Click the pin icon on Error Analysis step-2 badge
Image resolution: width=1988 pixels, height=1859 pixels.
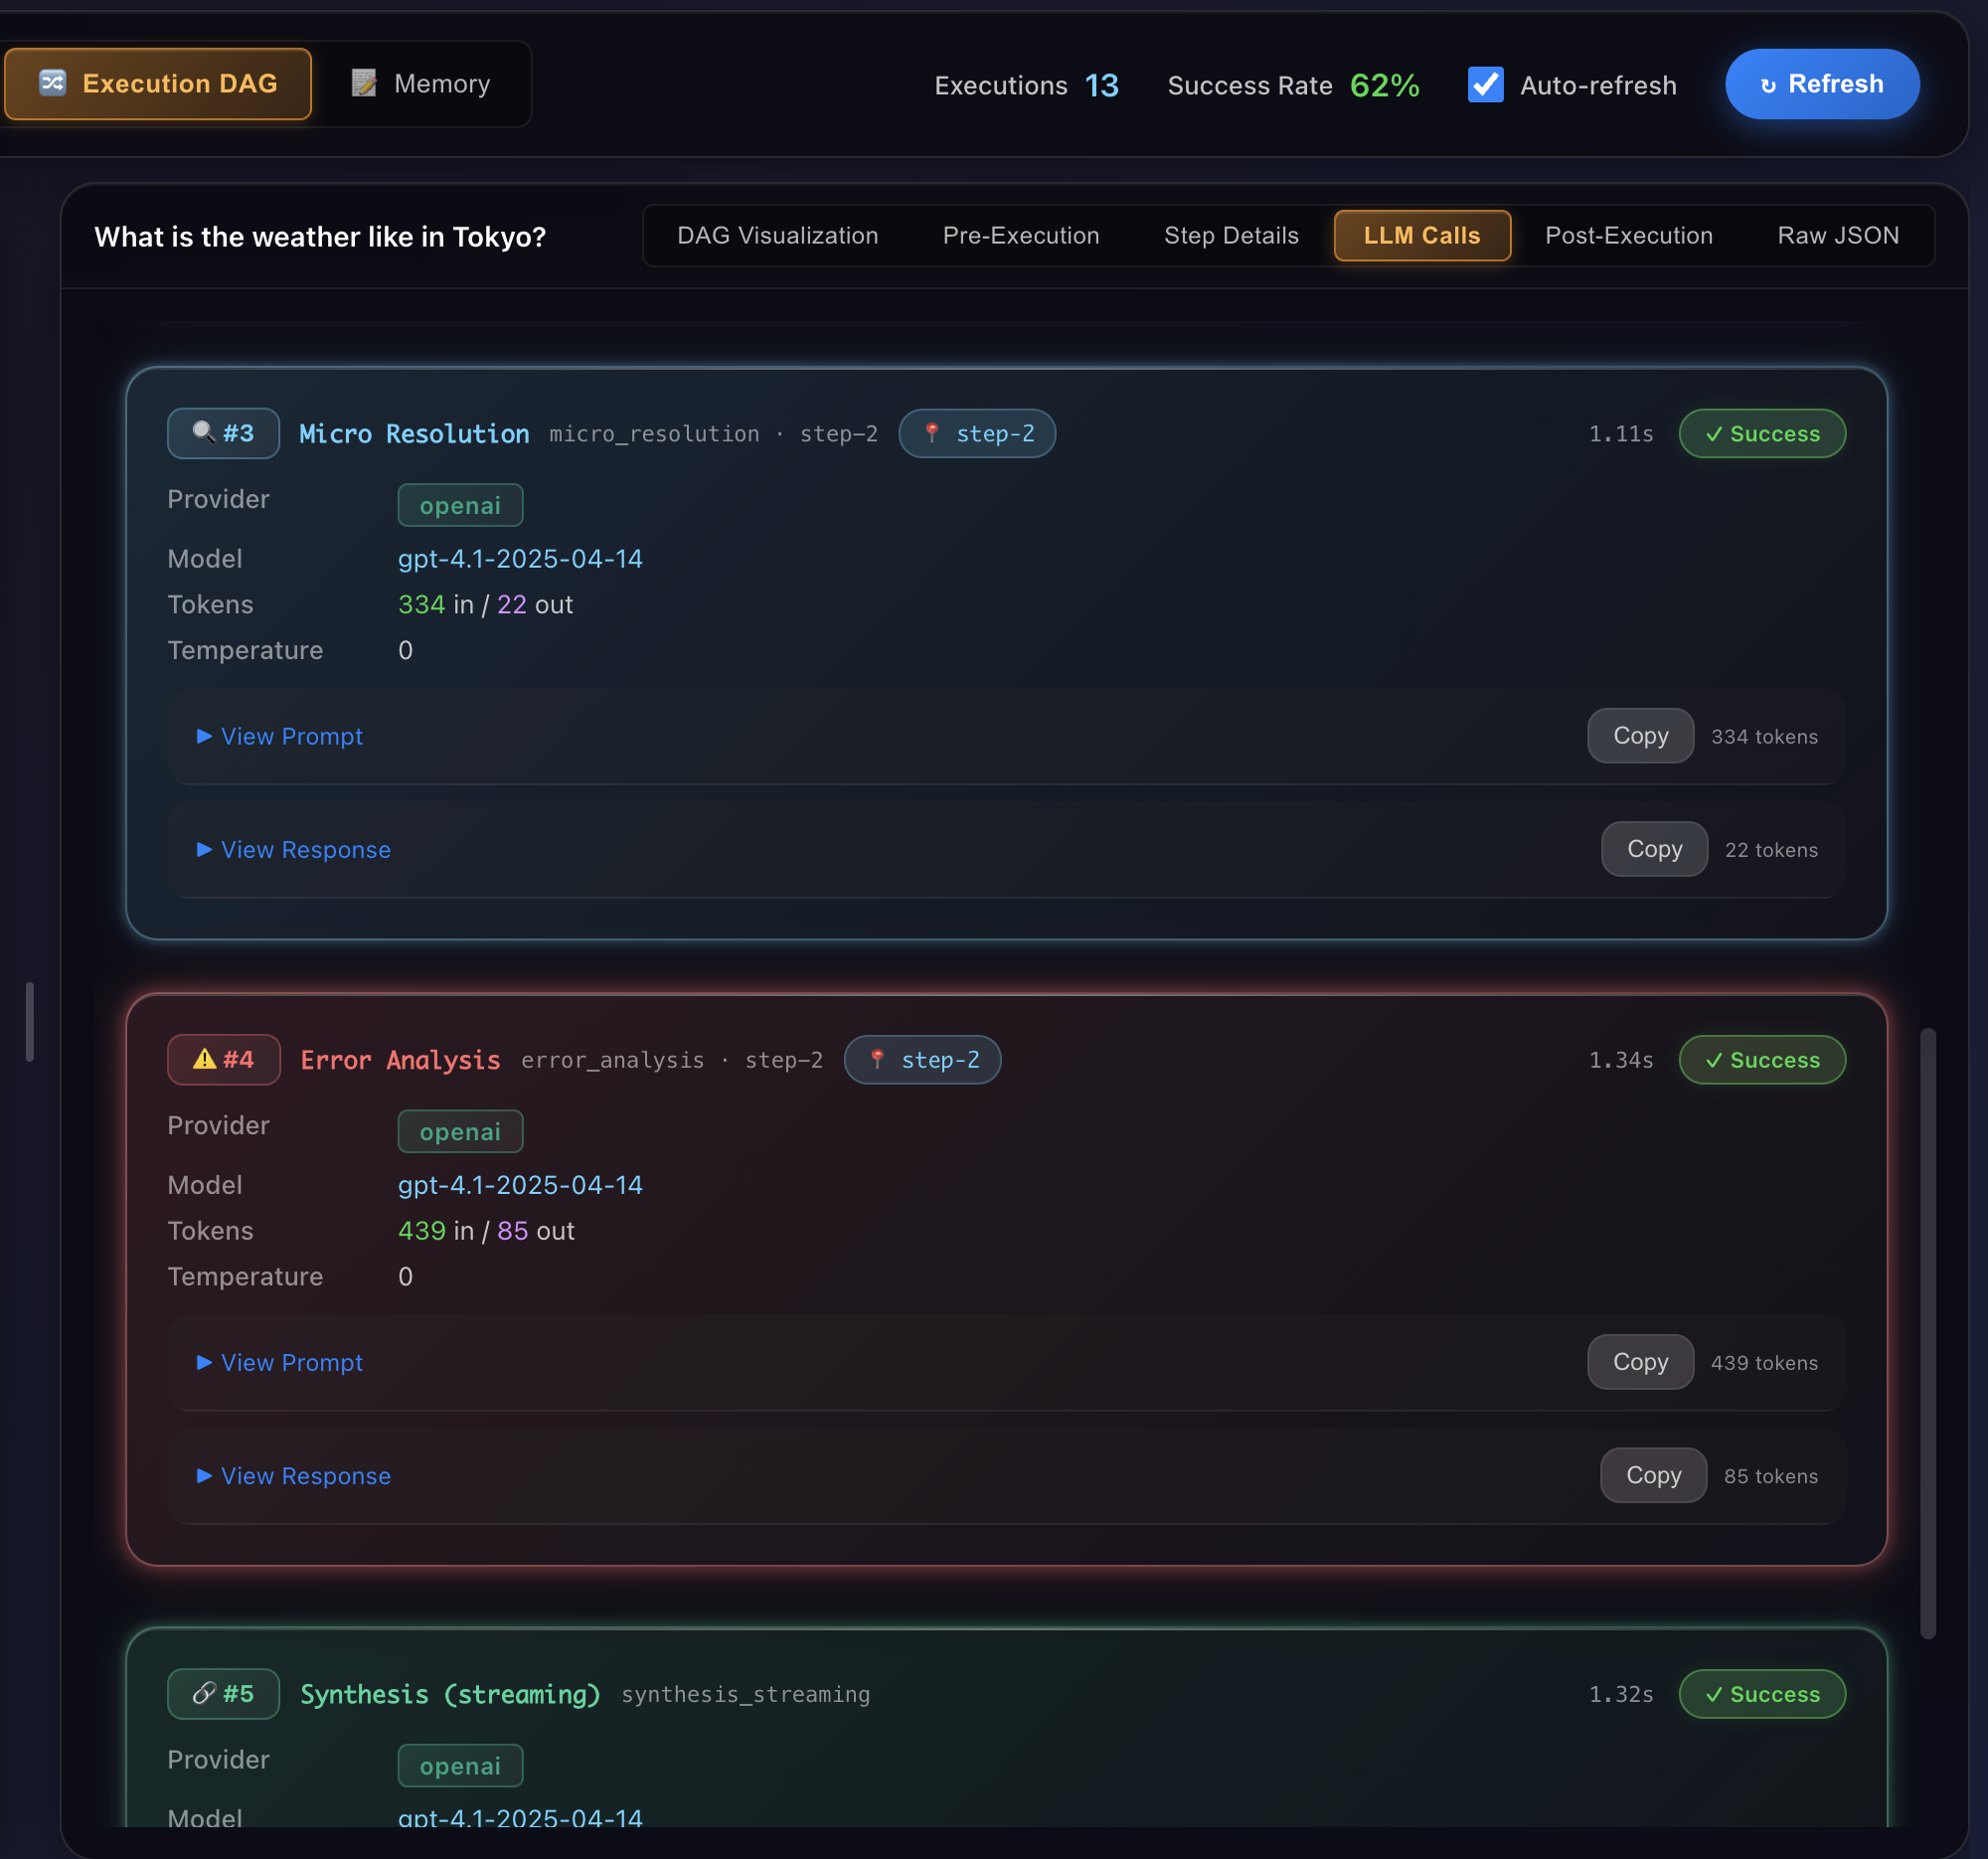click(x=877, y=1059)
